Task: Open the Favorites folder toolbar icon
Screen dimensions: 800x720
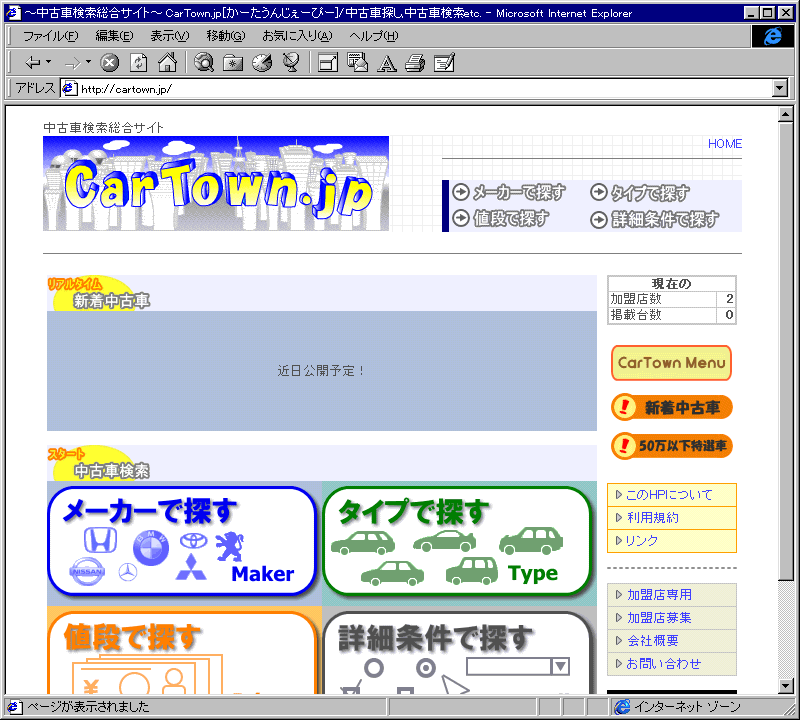Action: pyautogui.click(x=233, y=63)
